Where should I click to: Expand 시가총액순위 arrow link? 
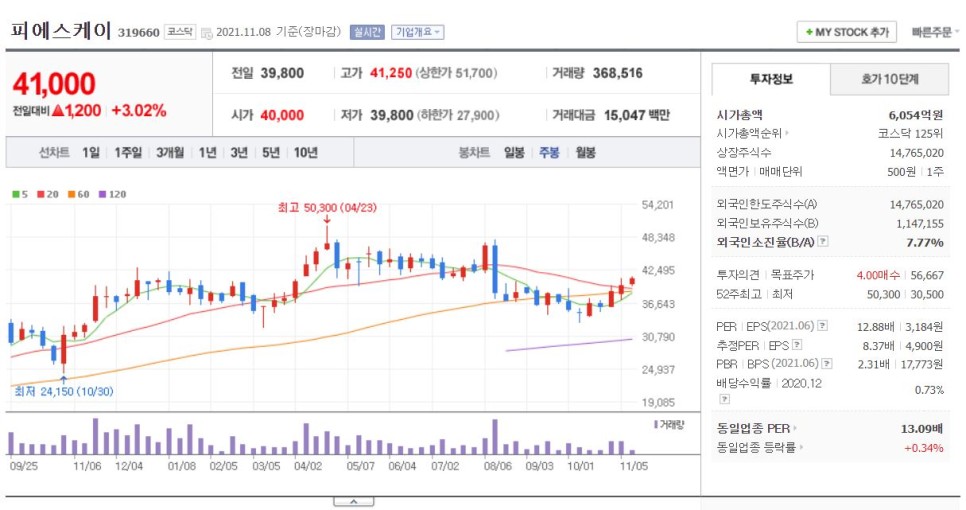click(x=787, y=133)
